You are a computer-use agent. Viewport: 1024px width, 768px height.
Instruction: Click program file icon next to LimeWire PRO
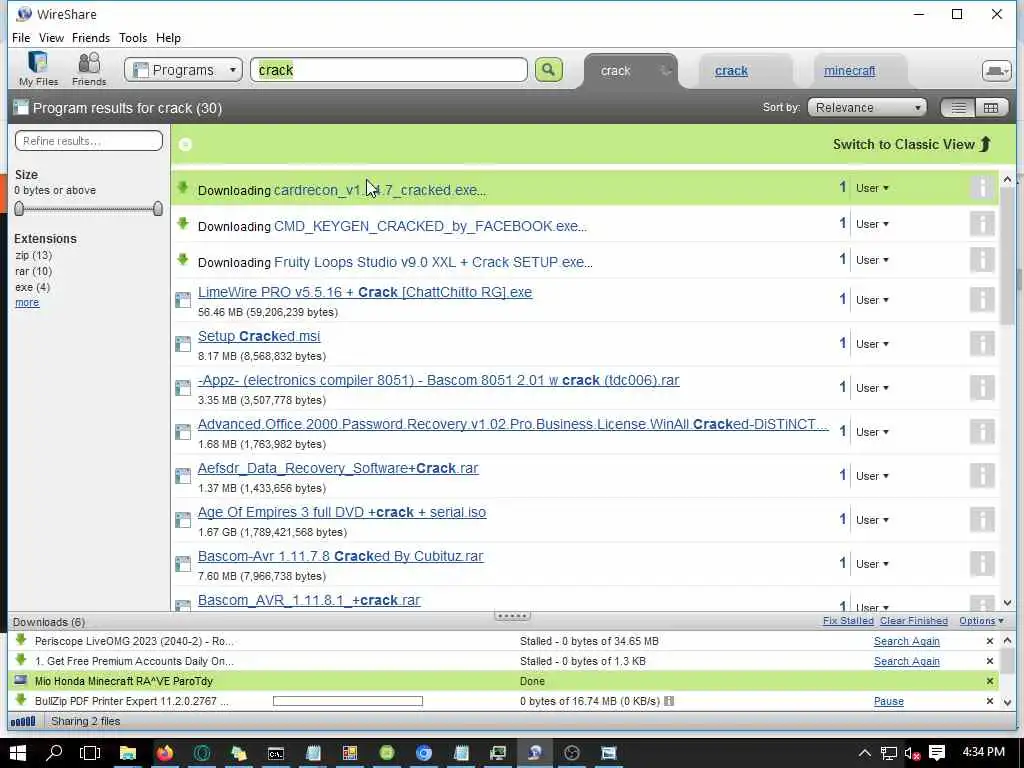coord(183,300)
